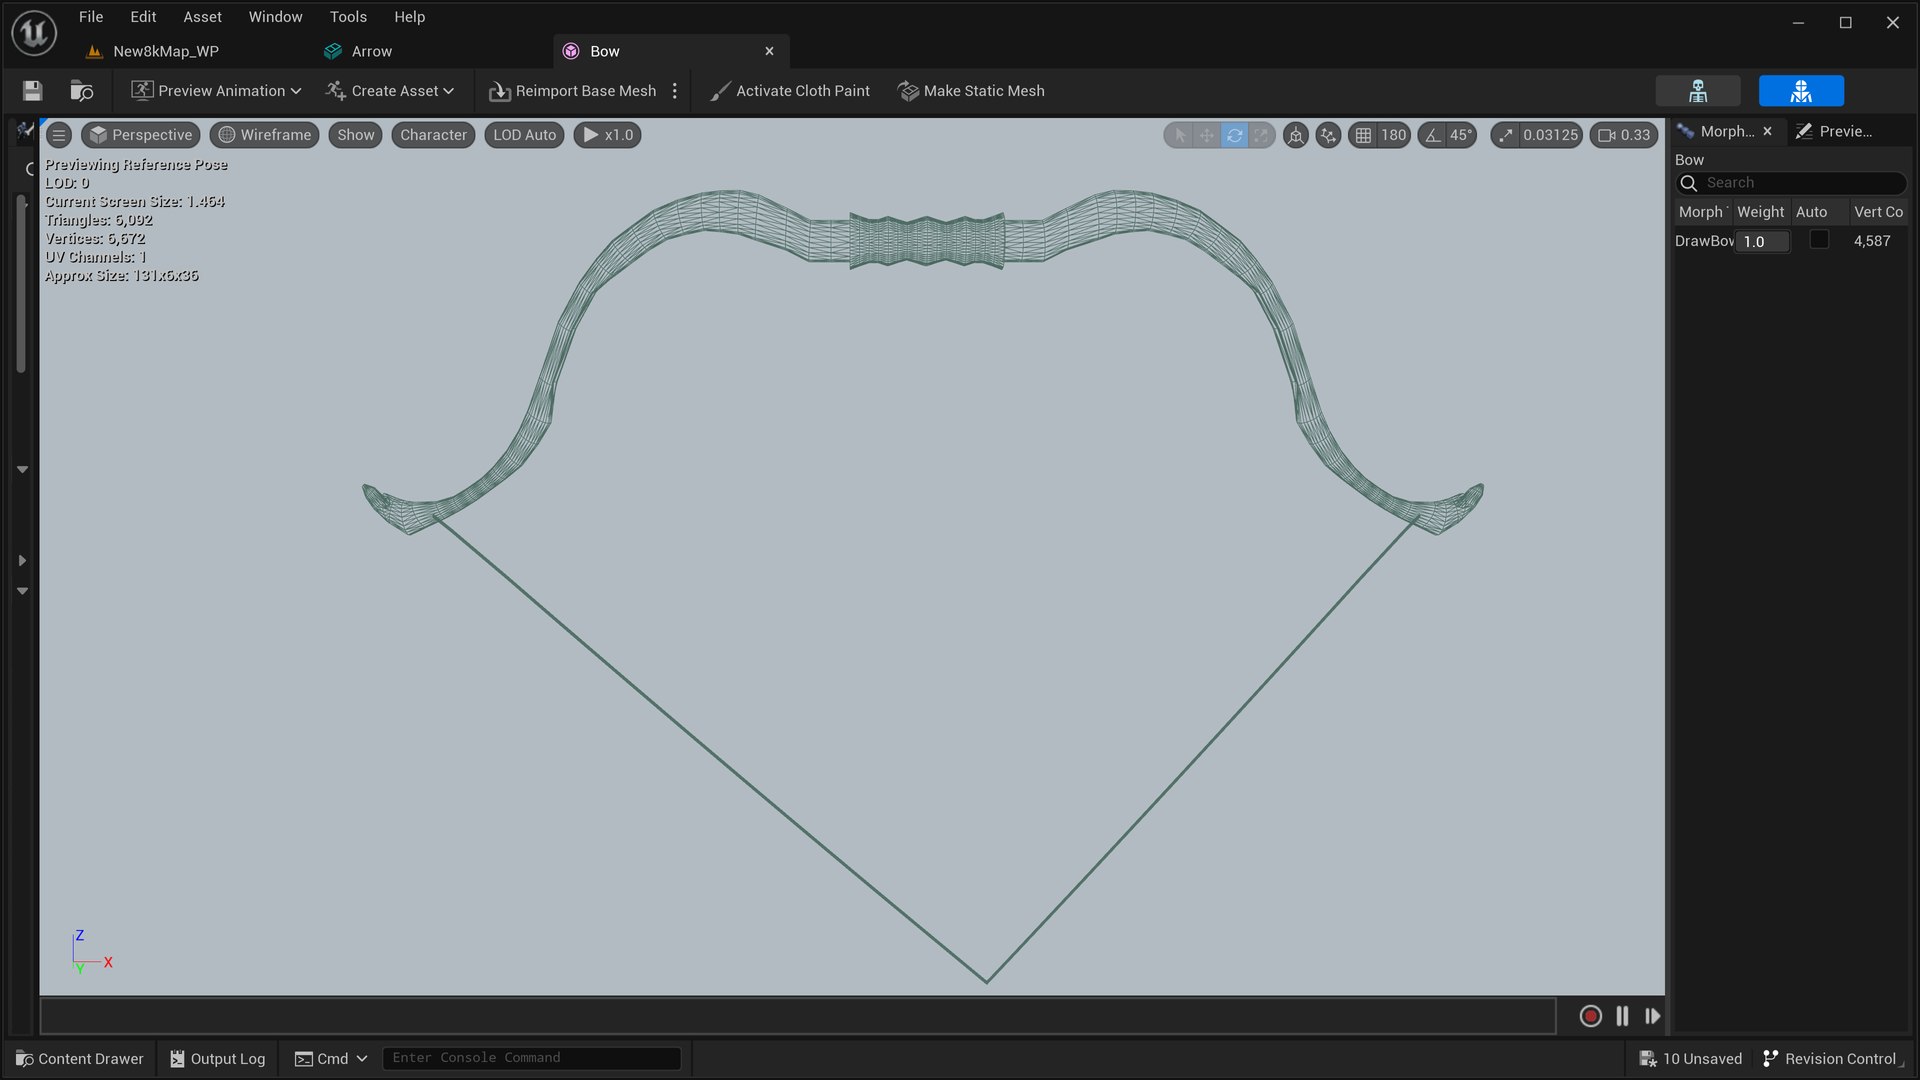
Task: Switch to the Arrow tab
Action: [x=371, y=51]
